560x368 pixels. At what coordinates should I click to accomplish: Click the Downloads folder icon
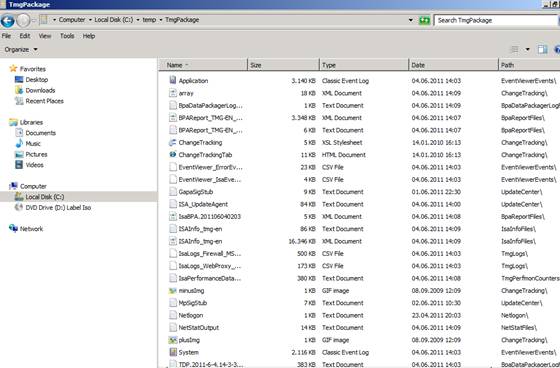19,90
